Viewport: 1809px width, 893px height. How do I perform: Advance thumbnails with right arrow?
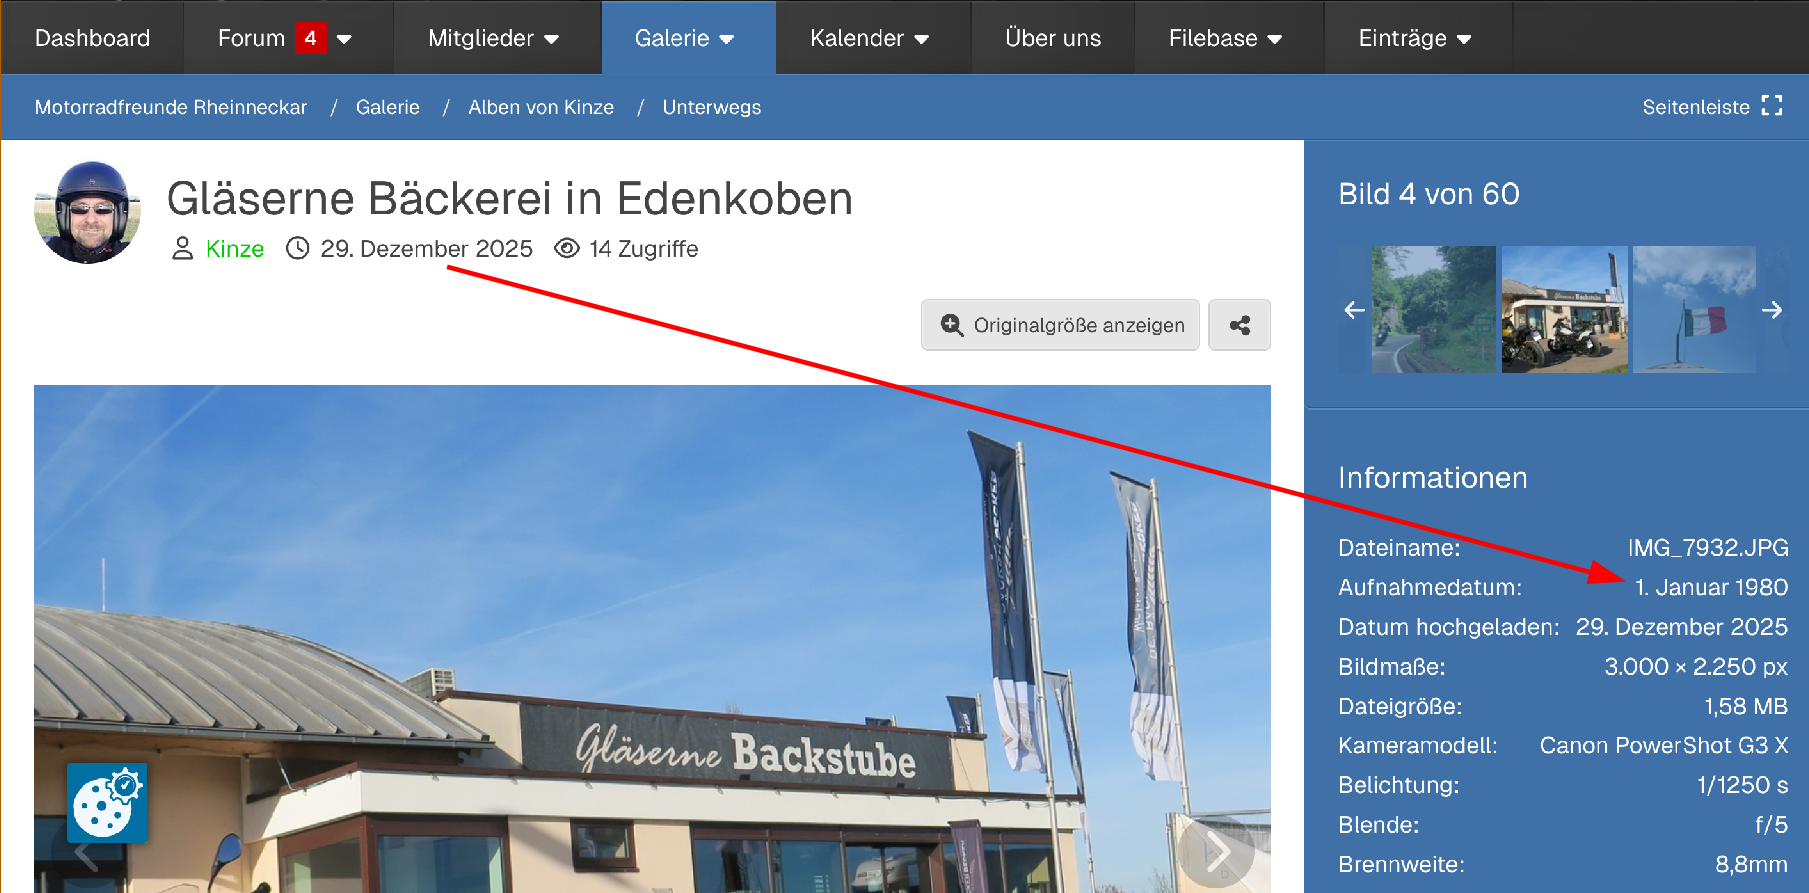tap(1772, 310)
